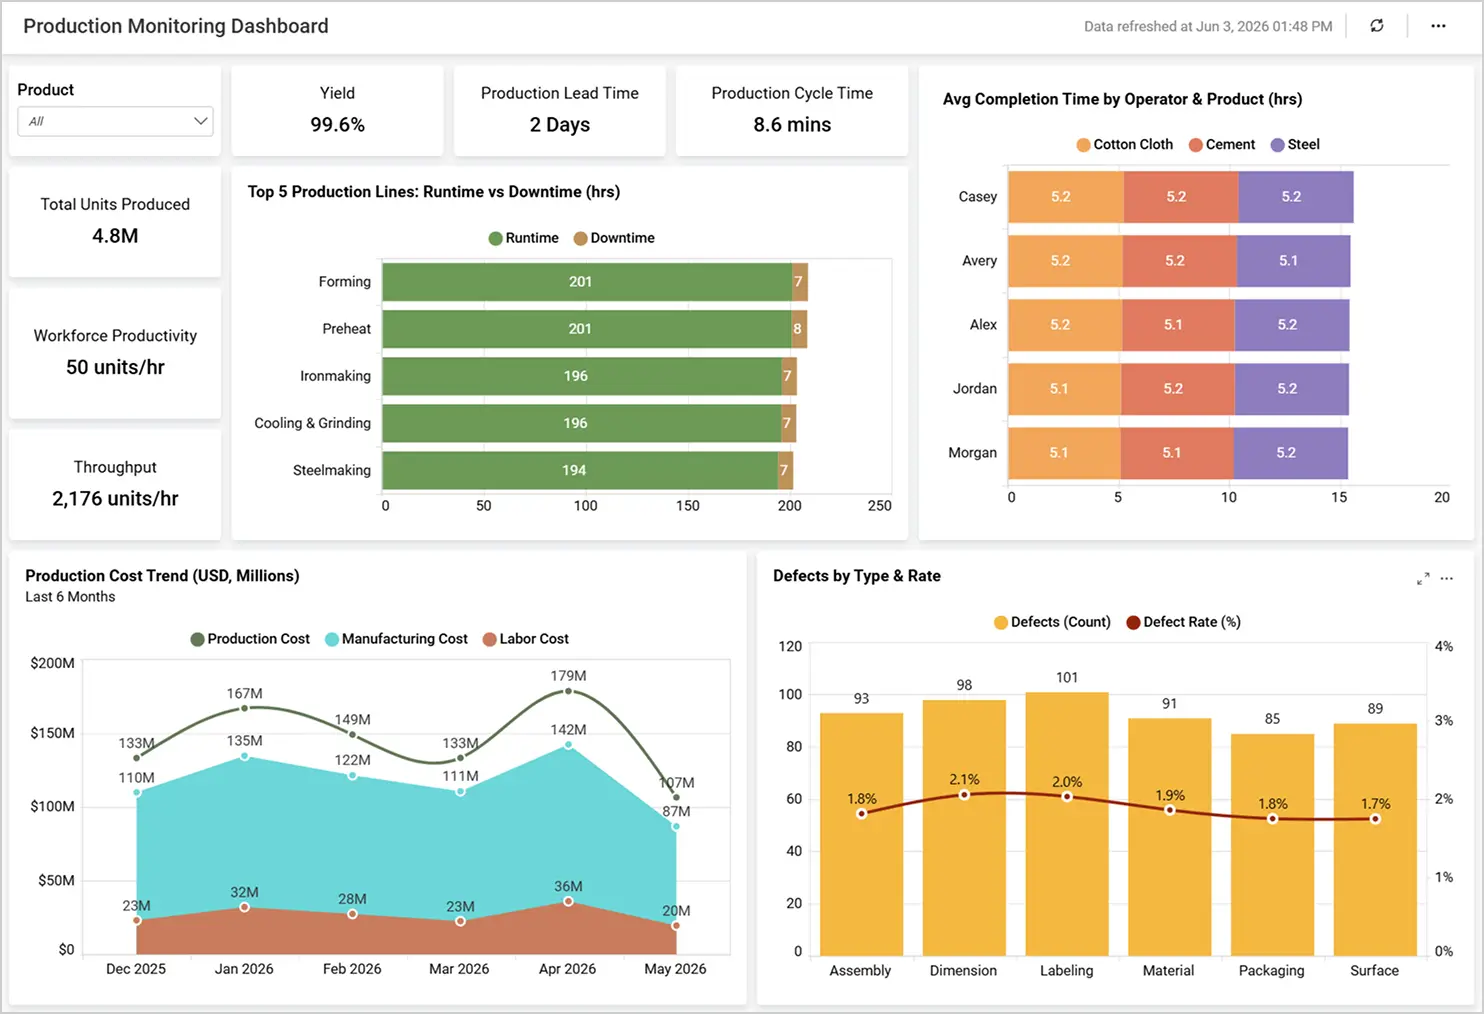Click the data refreshed timestamp text

coord(1208,27)
